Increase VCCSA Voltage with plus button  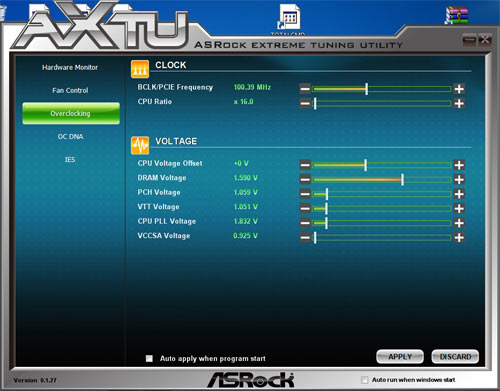pos(459,237)
